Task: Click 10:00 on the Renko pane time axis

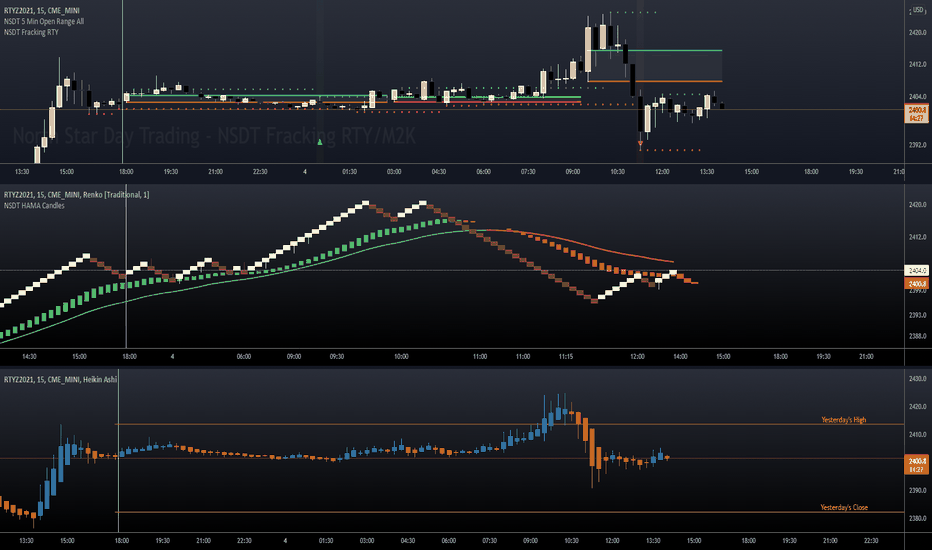Action: point(401,357)
